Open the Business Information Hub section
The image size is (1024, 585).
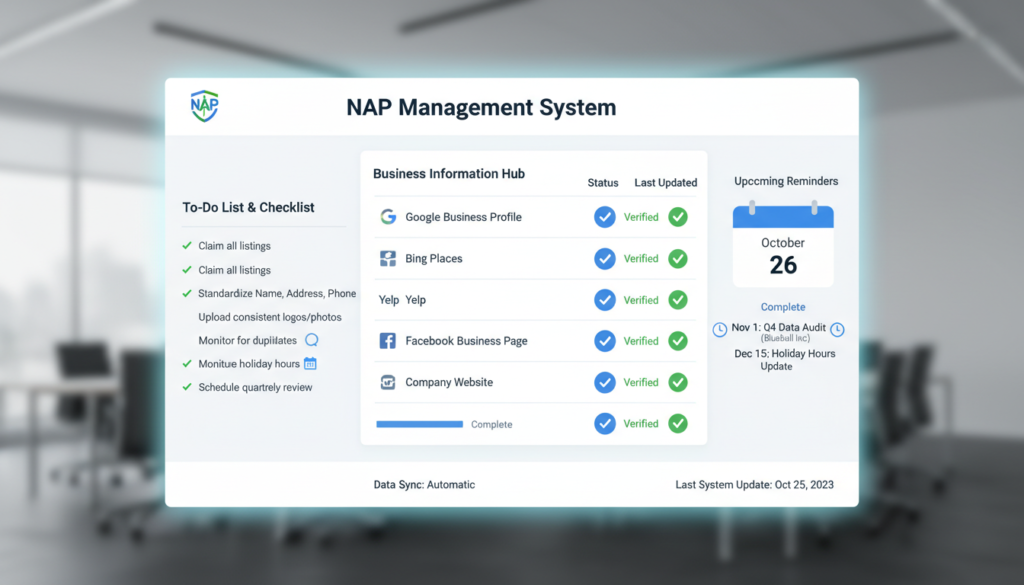tap(447, 173)
